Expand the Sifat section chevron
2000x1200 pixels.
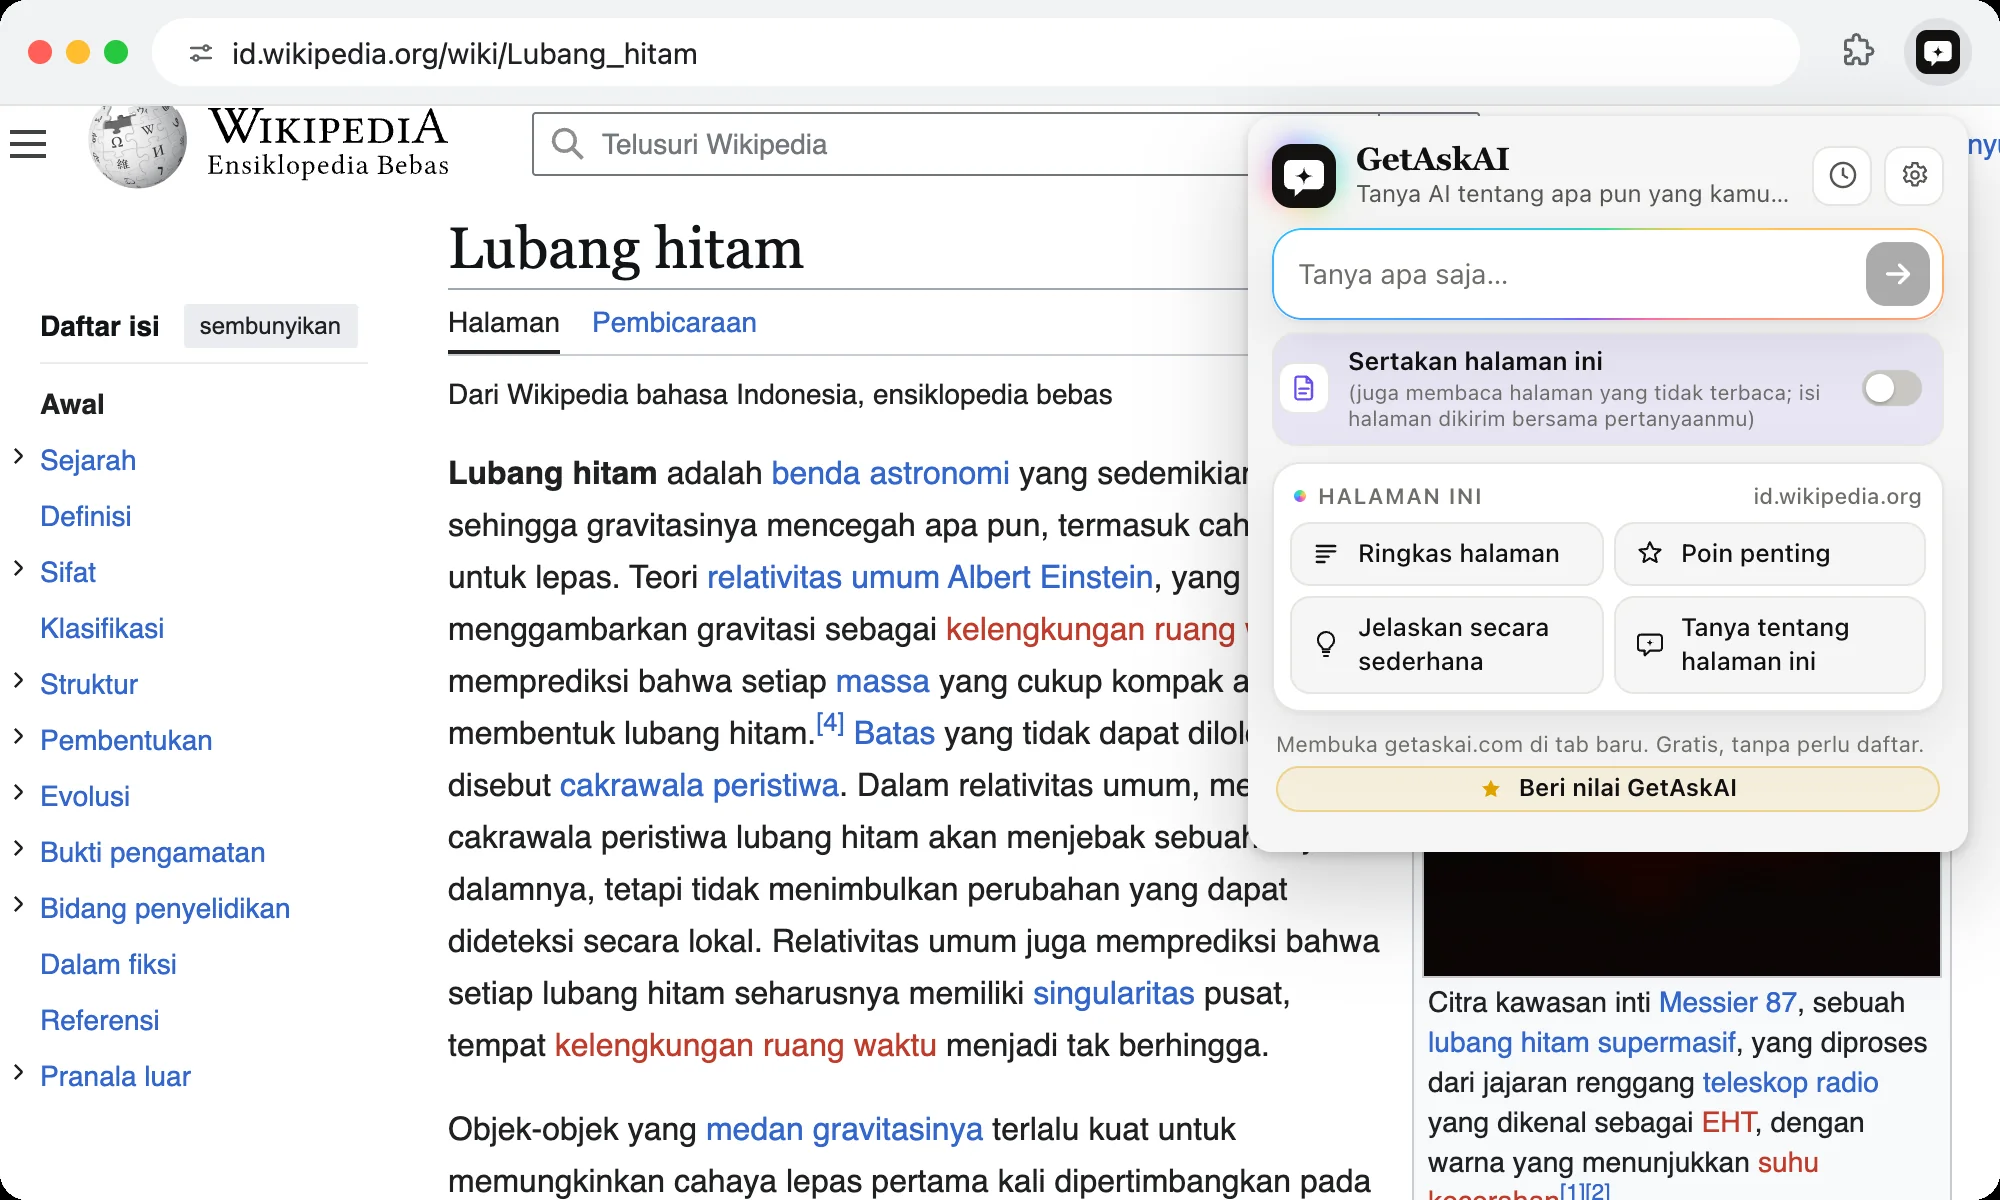pos(18,569)
